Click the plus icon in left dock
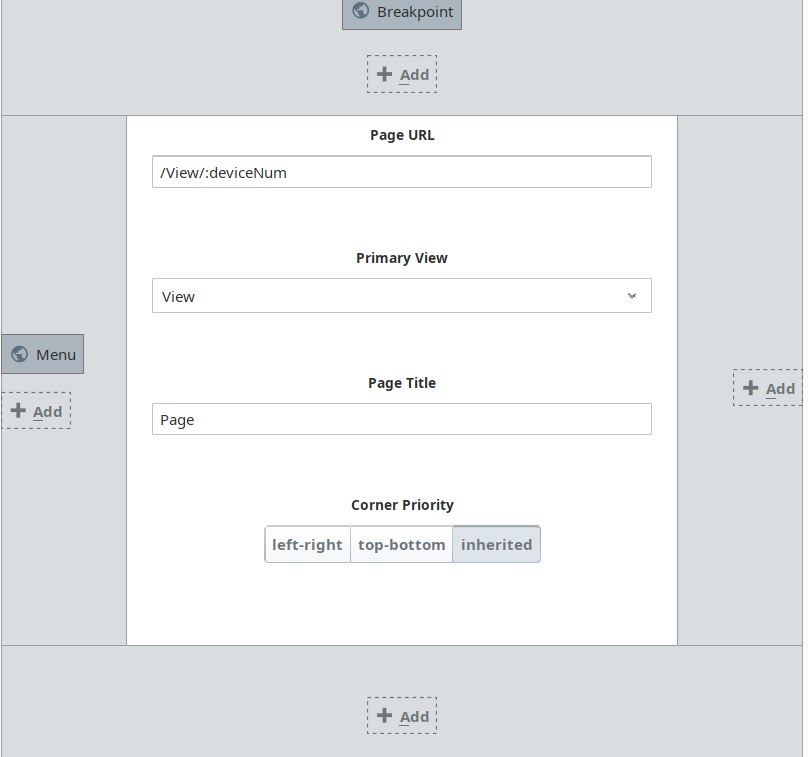The width and height of the screenshot is (808, 757). [18, 411]
